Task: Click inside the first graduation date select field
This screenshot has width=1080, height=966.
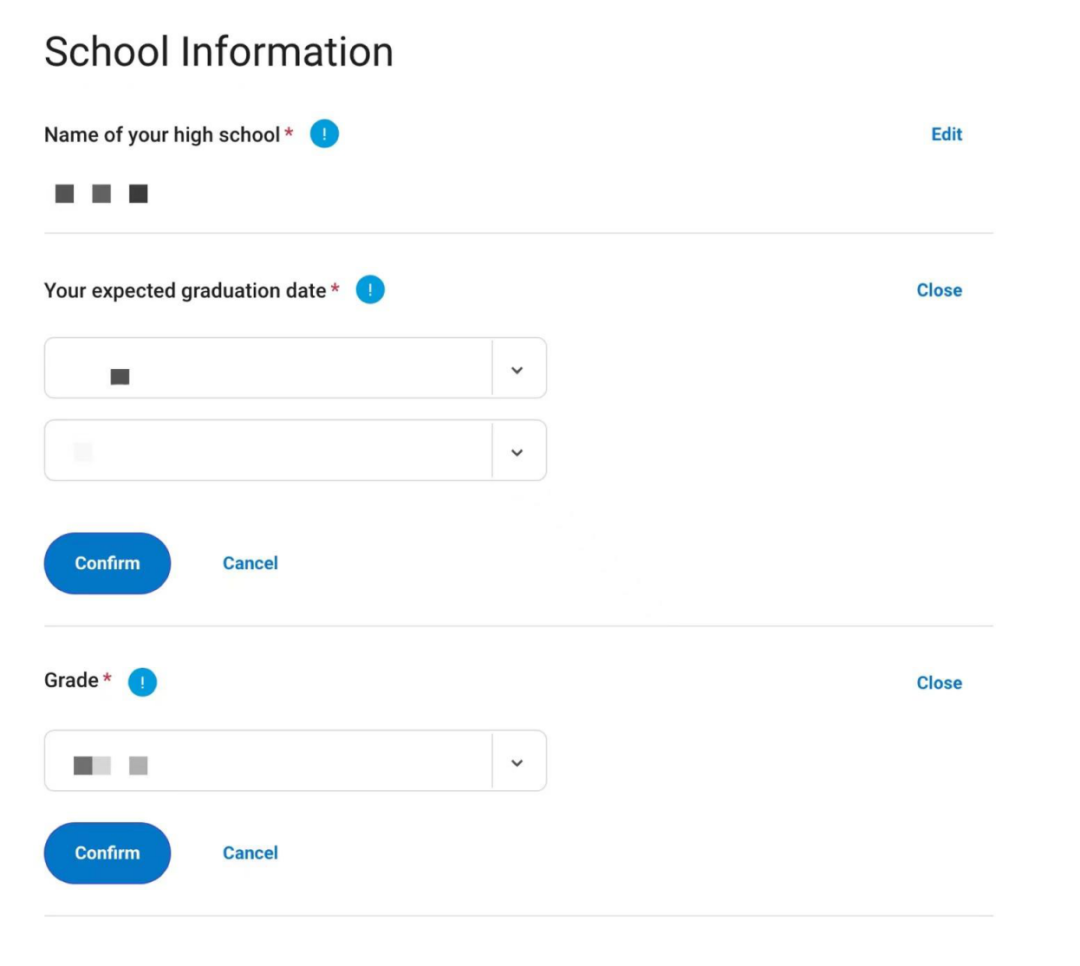Action: [295, 368]
